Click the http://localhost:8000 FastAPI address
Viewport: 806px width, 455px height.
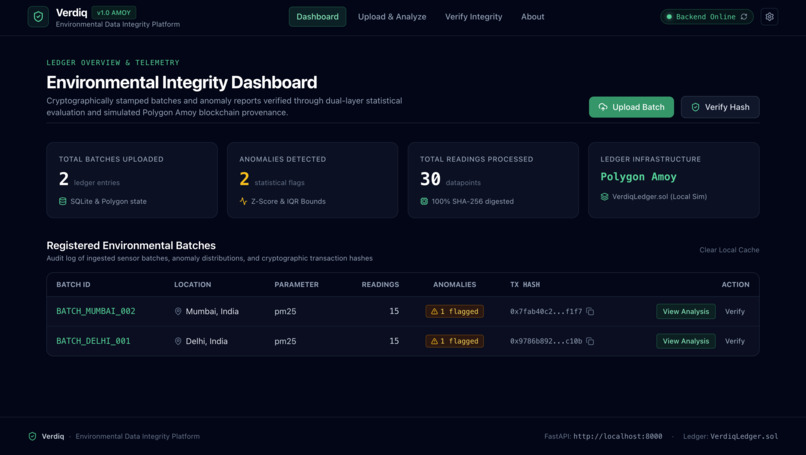pos(617,436)
